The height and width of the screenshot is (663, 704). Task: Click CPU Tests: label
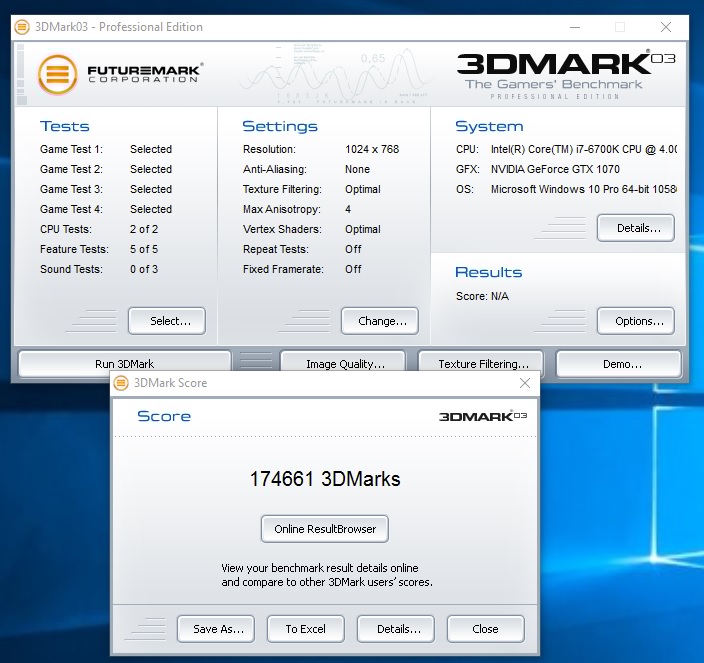tap(66, 229)
